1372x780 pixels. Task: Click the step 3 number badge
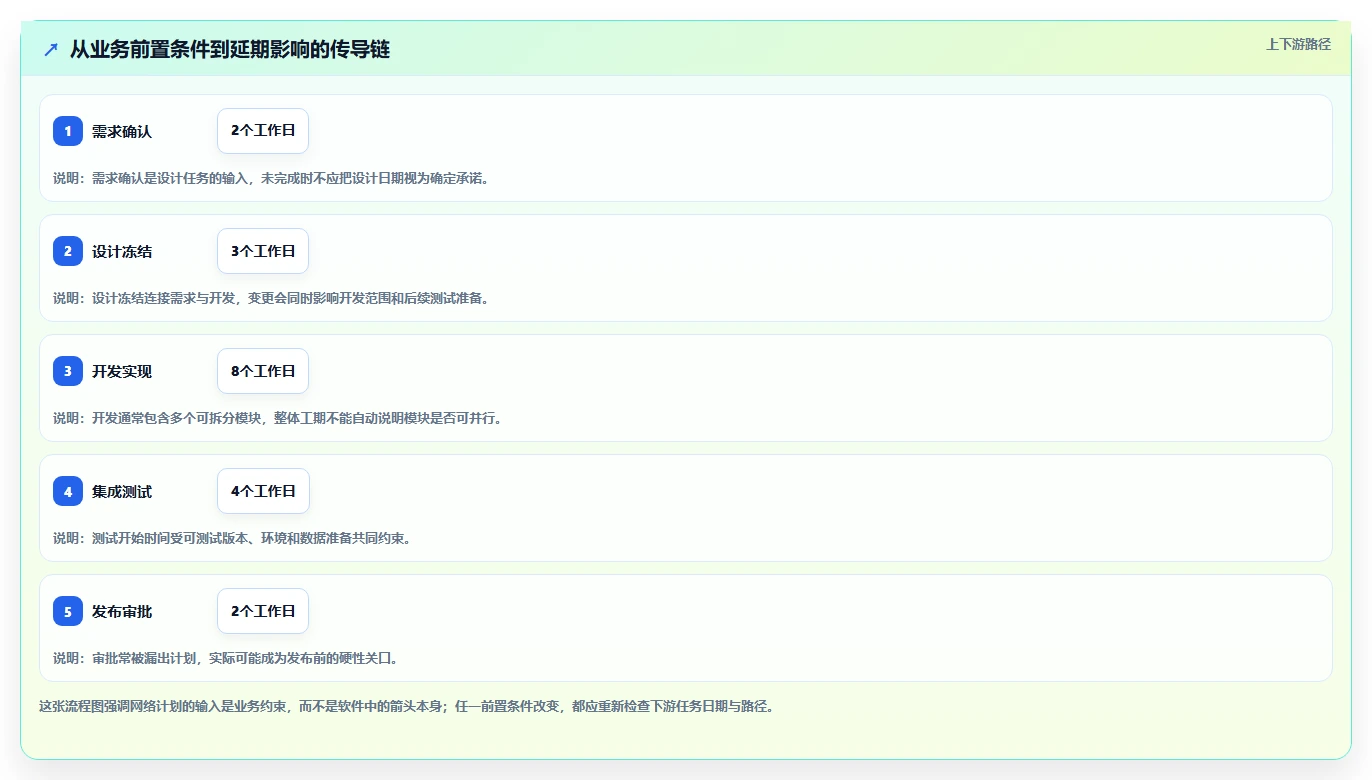tap(68, 371)
